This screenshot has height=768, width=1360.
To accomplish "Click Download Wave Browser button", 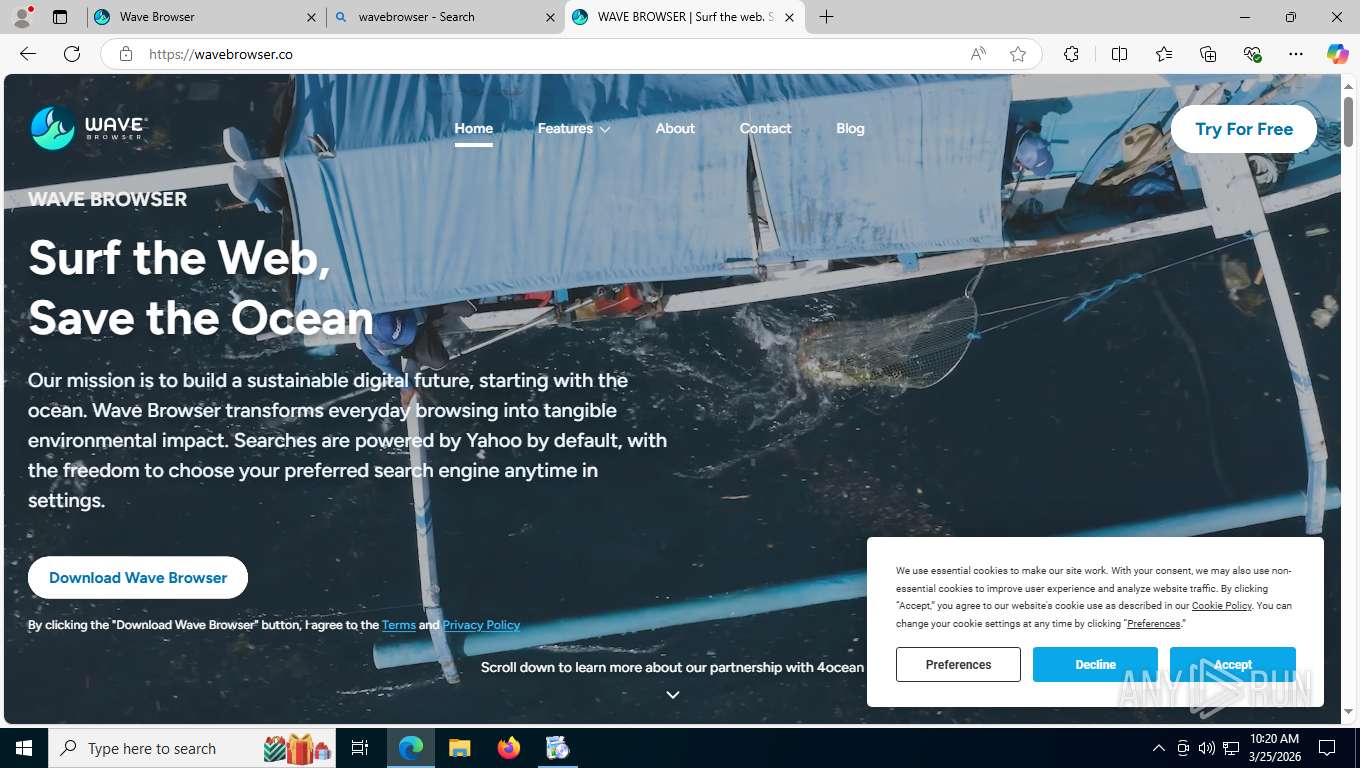I will tap(138, 577).
